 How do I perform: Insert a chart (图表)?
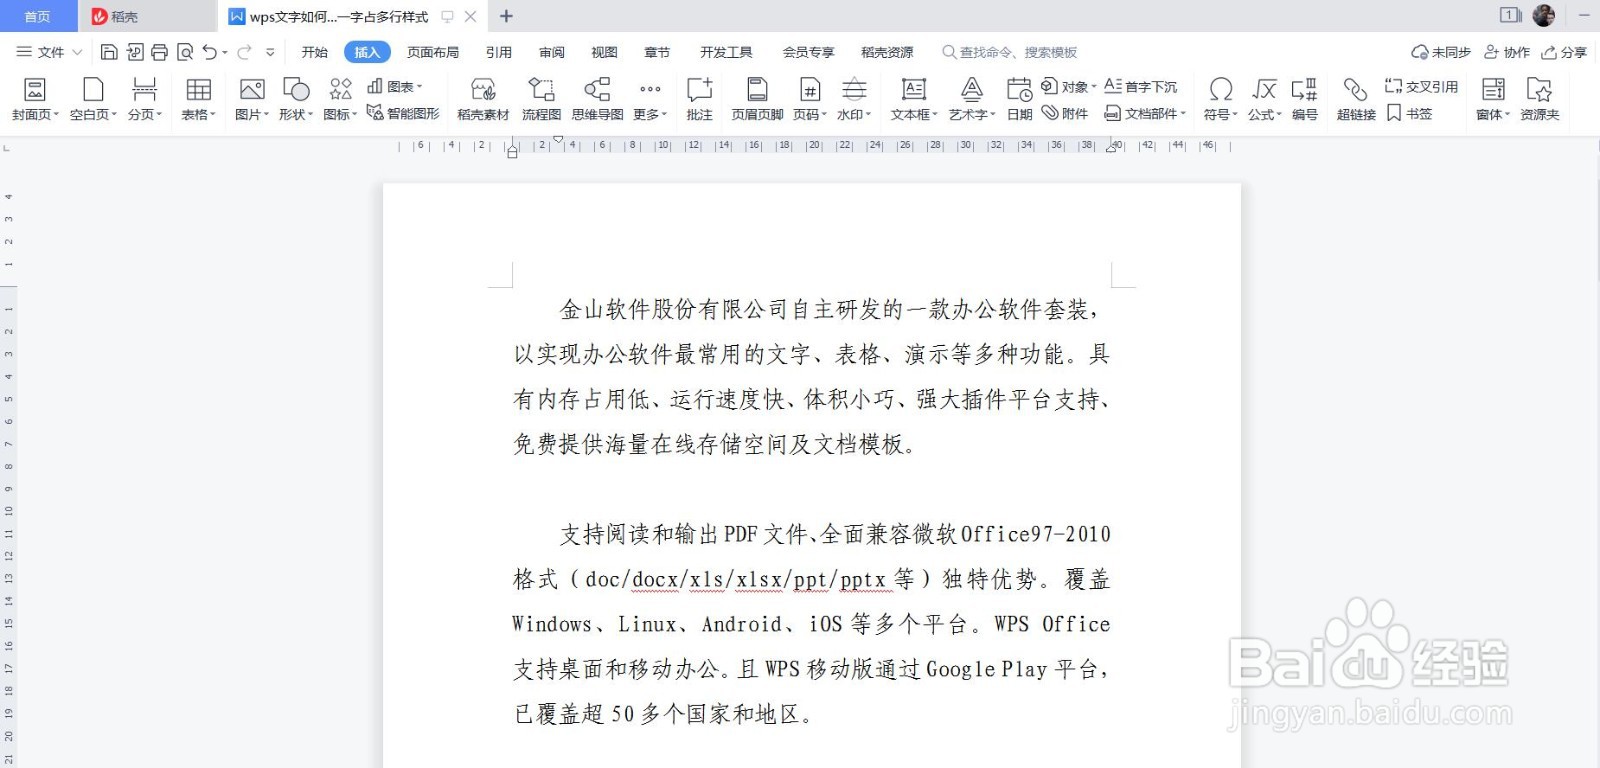coord(395,87)
